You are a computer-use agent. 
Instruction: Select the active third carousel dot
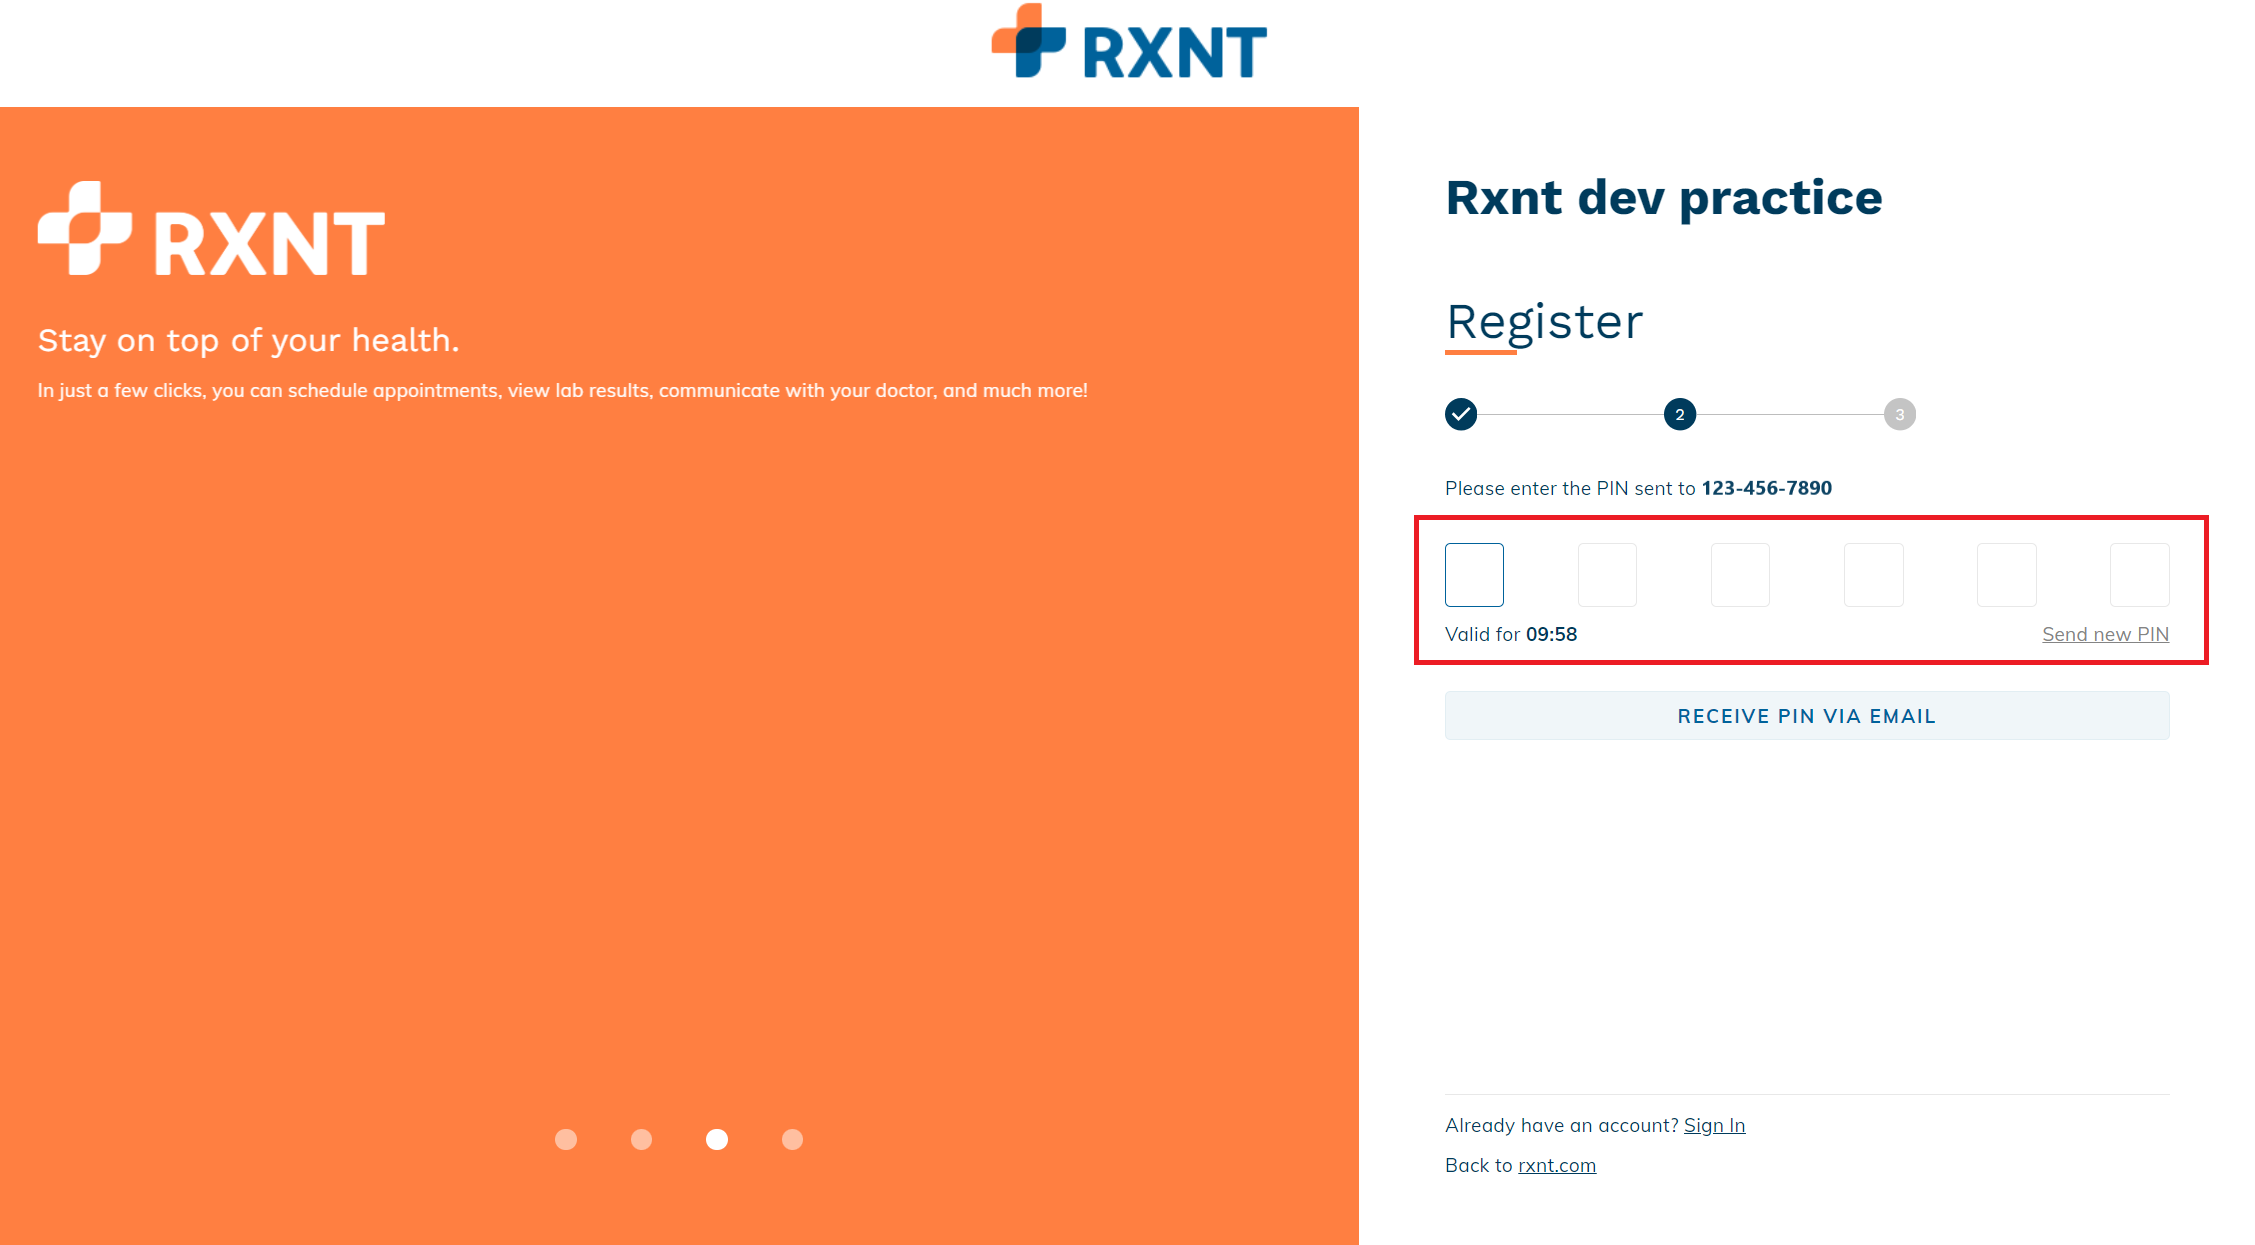pyautogui.click(x=717, y=1140)
